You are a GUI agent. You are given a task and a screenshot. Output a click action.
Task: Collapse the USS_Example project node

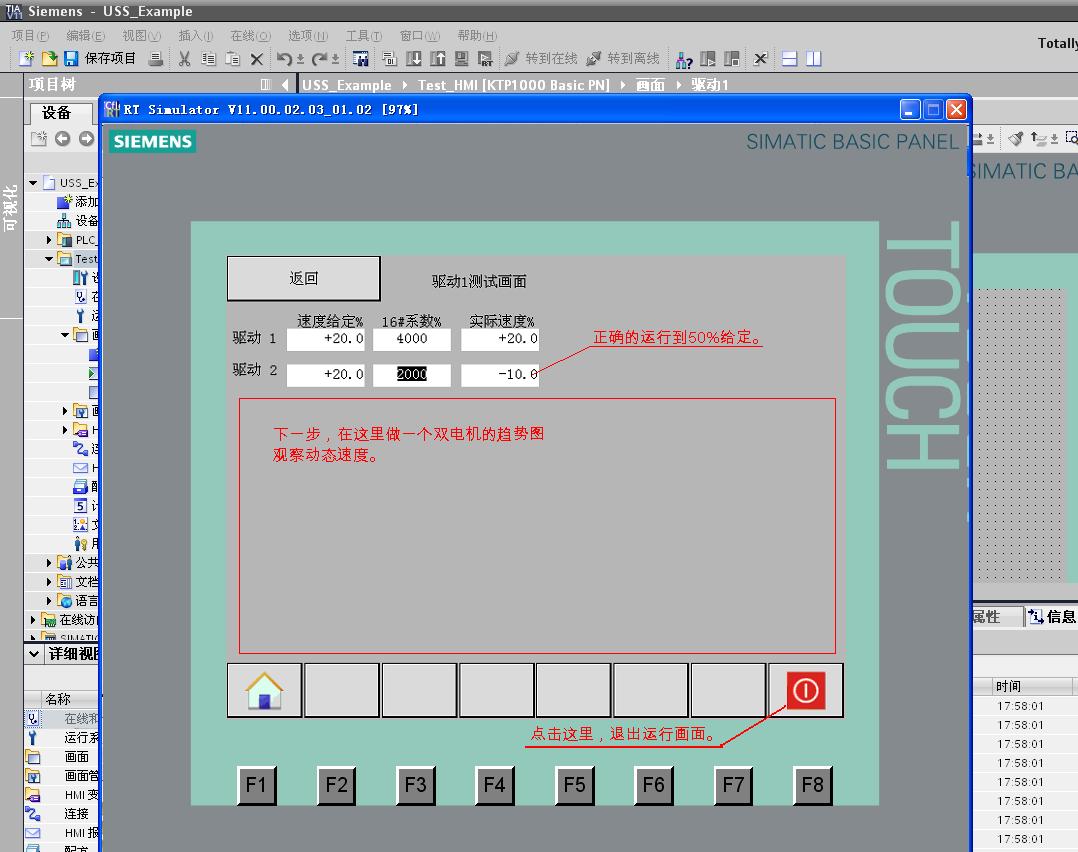(33, 182)
